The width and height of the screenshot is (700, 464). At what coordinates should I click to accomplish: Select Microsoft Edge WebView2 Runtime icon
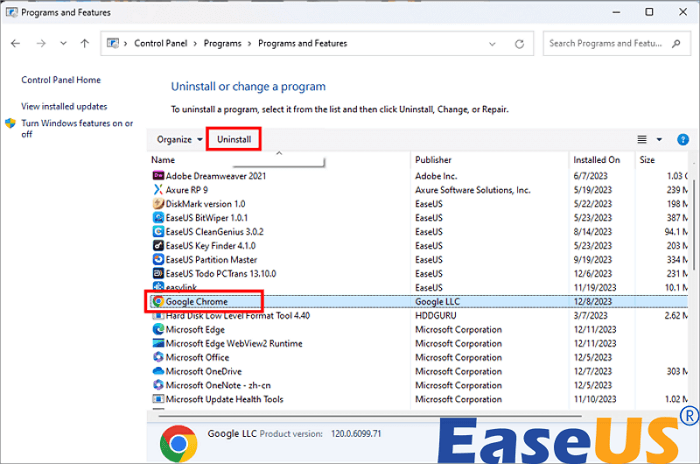(x=158, y=343)
